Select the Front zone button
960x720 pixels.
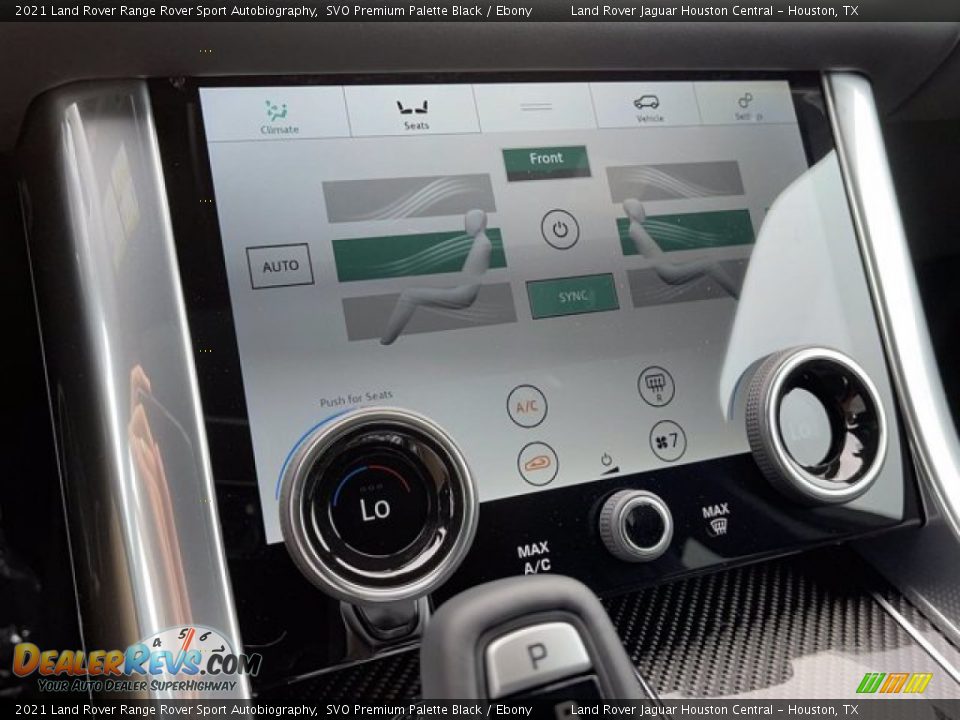coord(546,162)
